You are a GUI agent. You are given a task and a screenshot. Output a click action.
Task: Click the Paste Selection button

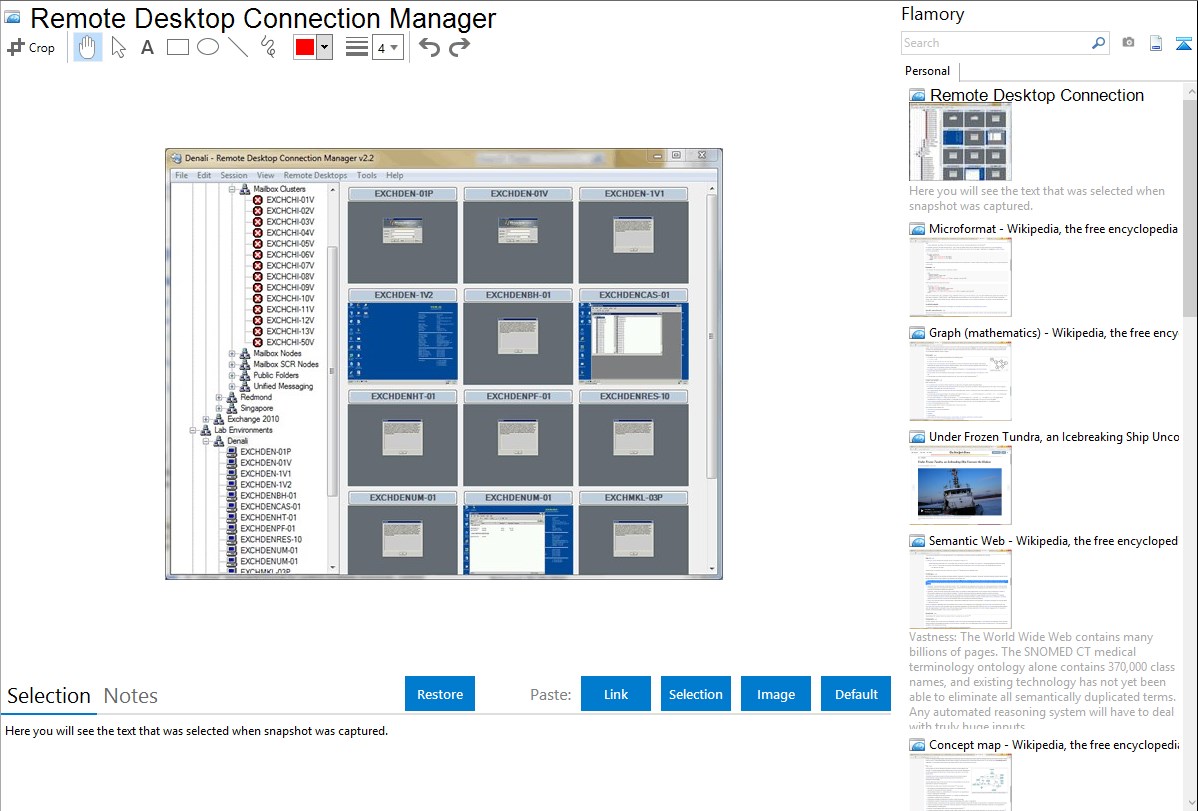[x=695, y=694]
